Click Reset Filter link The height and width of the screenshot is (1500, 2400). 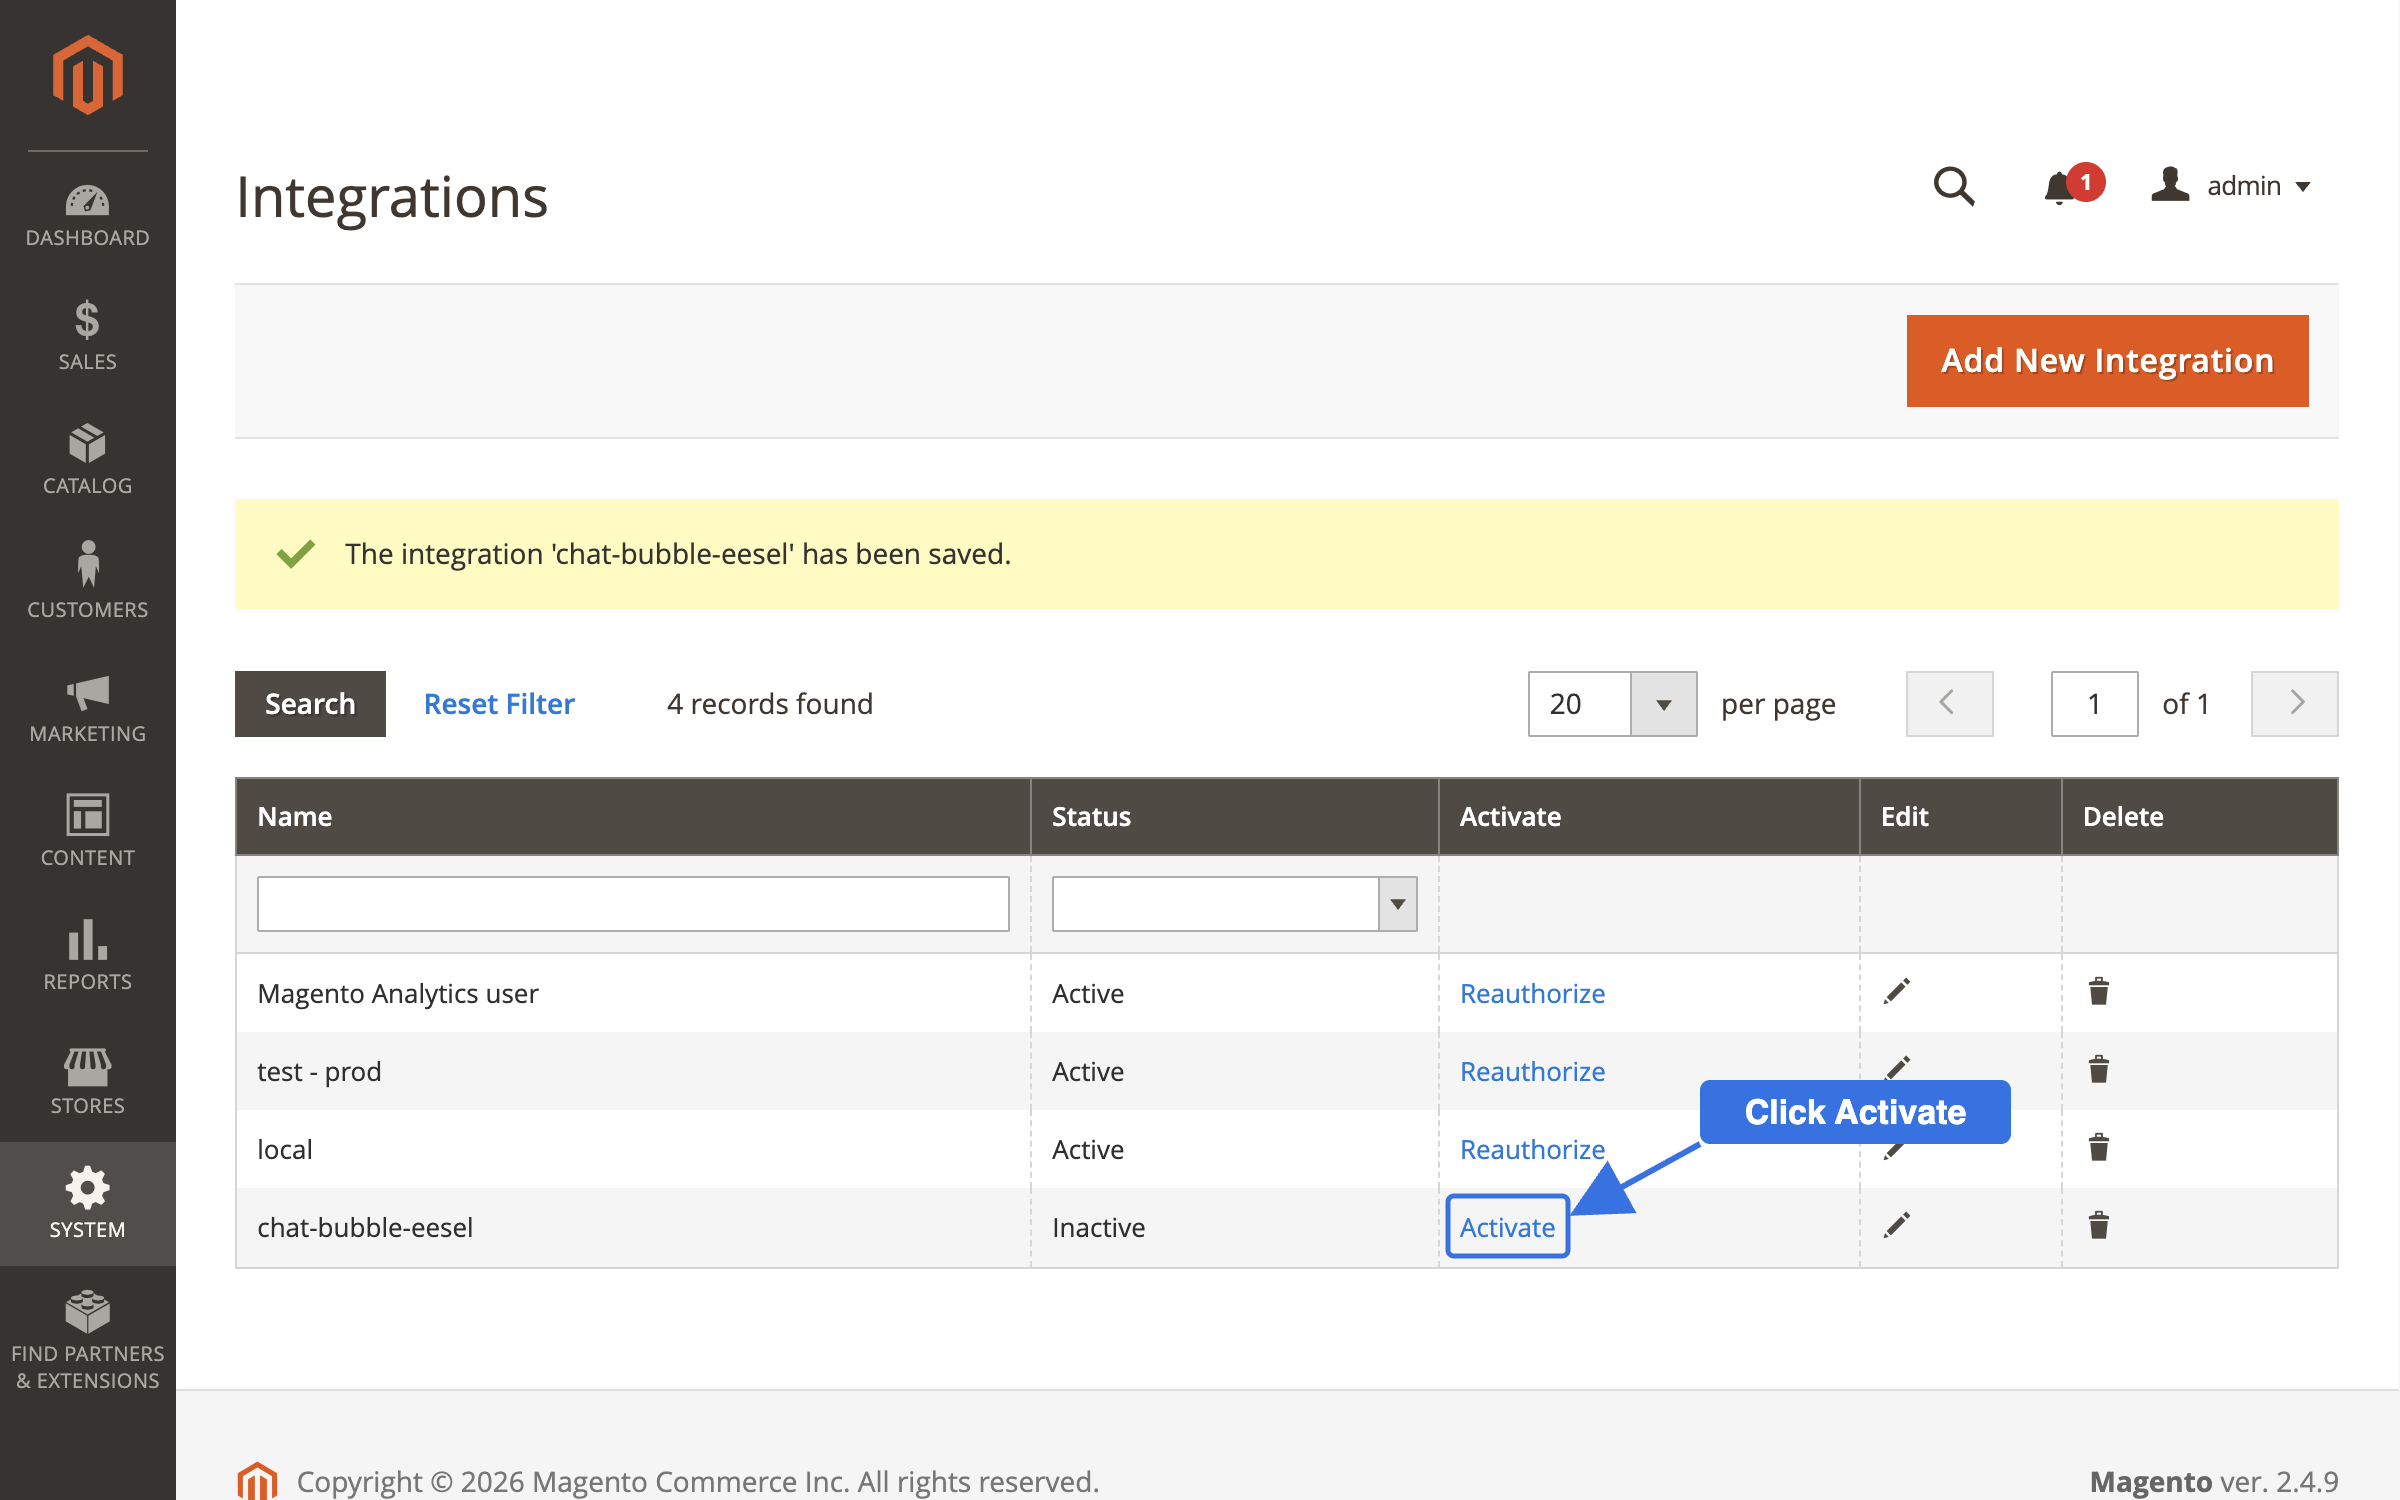point(499,704)
